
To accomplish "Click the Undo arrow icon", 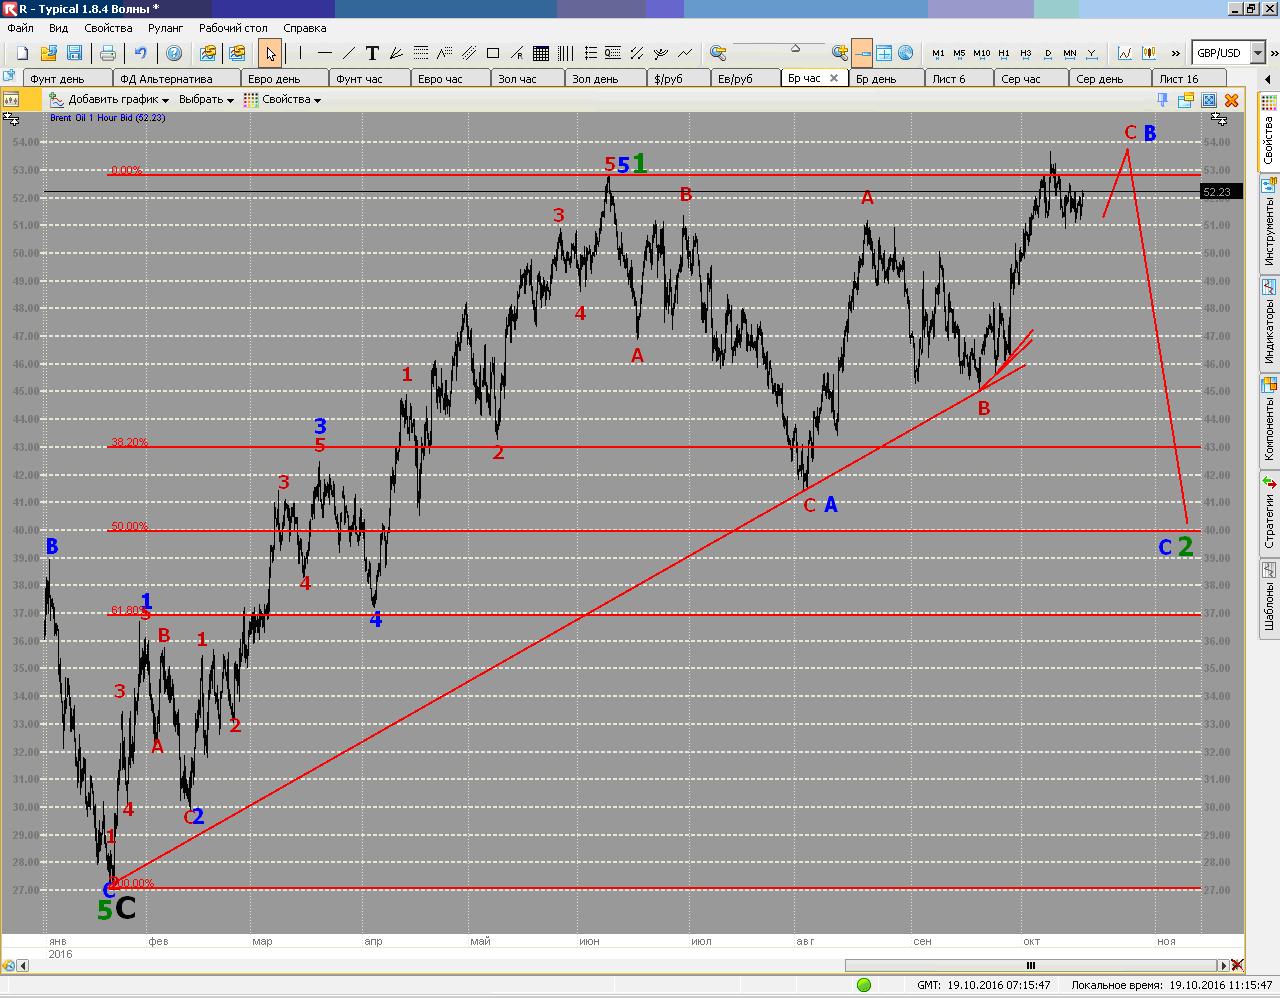I will (141, 53).
